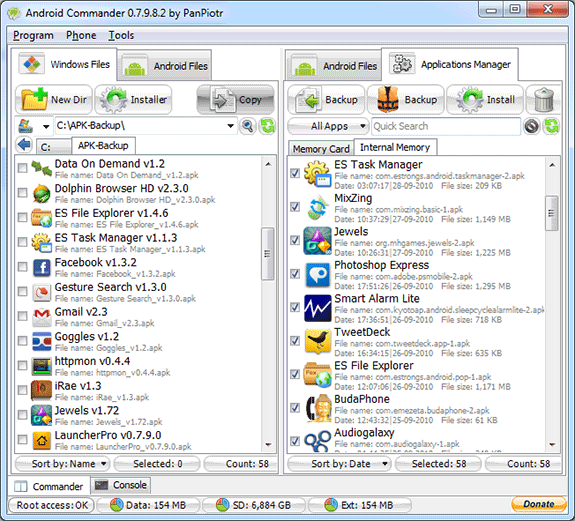Open the Phone menu
Screen dimensions: 575x521
click(81, 35)
